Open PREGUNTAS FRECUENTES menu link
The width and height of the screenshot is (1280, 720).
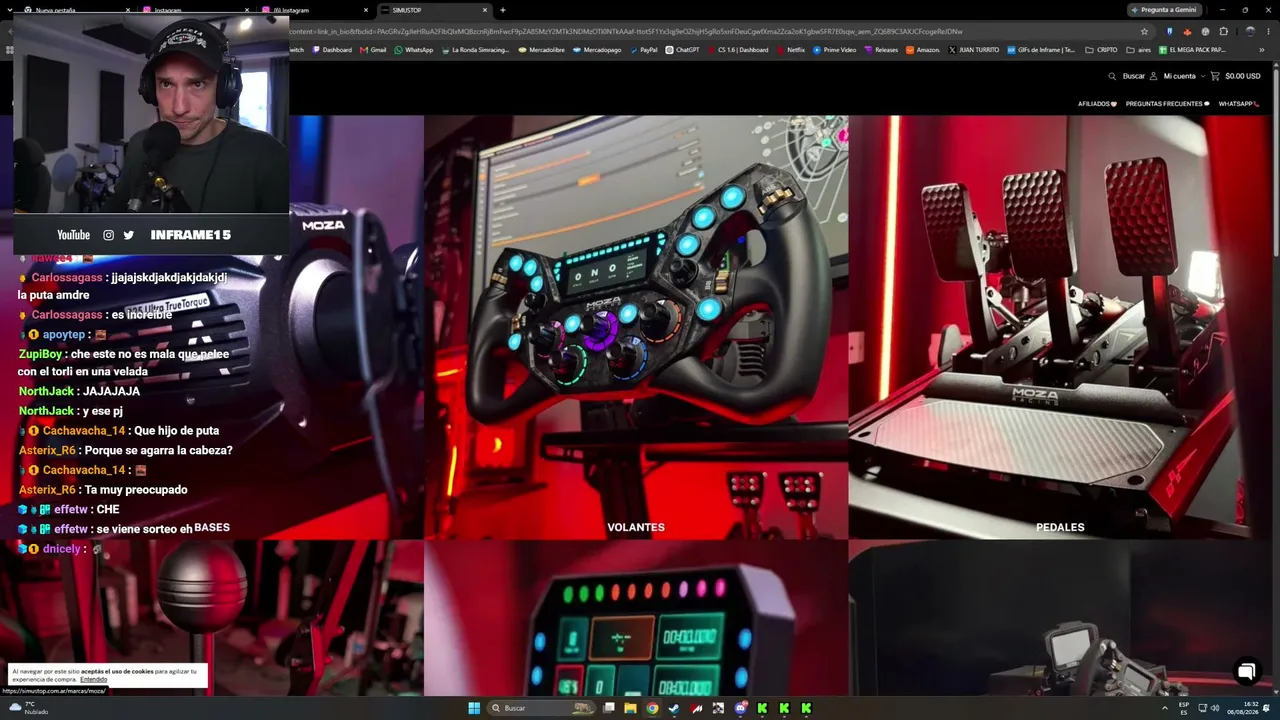pyautogui.click(x=1167, y=104)
